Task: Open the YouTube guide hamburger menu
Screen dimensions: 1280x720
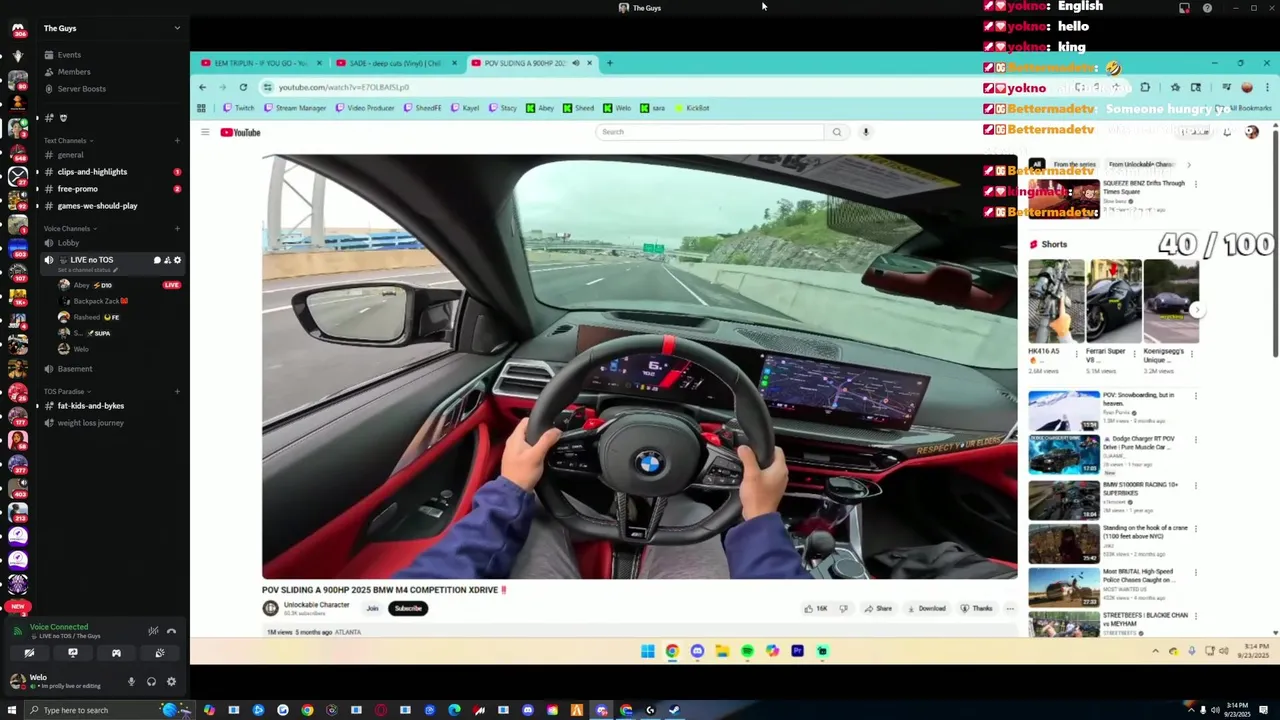Action: (205, 132)
